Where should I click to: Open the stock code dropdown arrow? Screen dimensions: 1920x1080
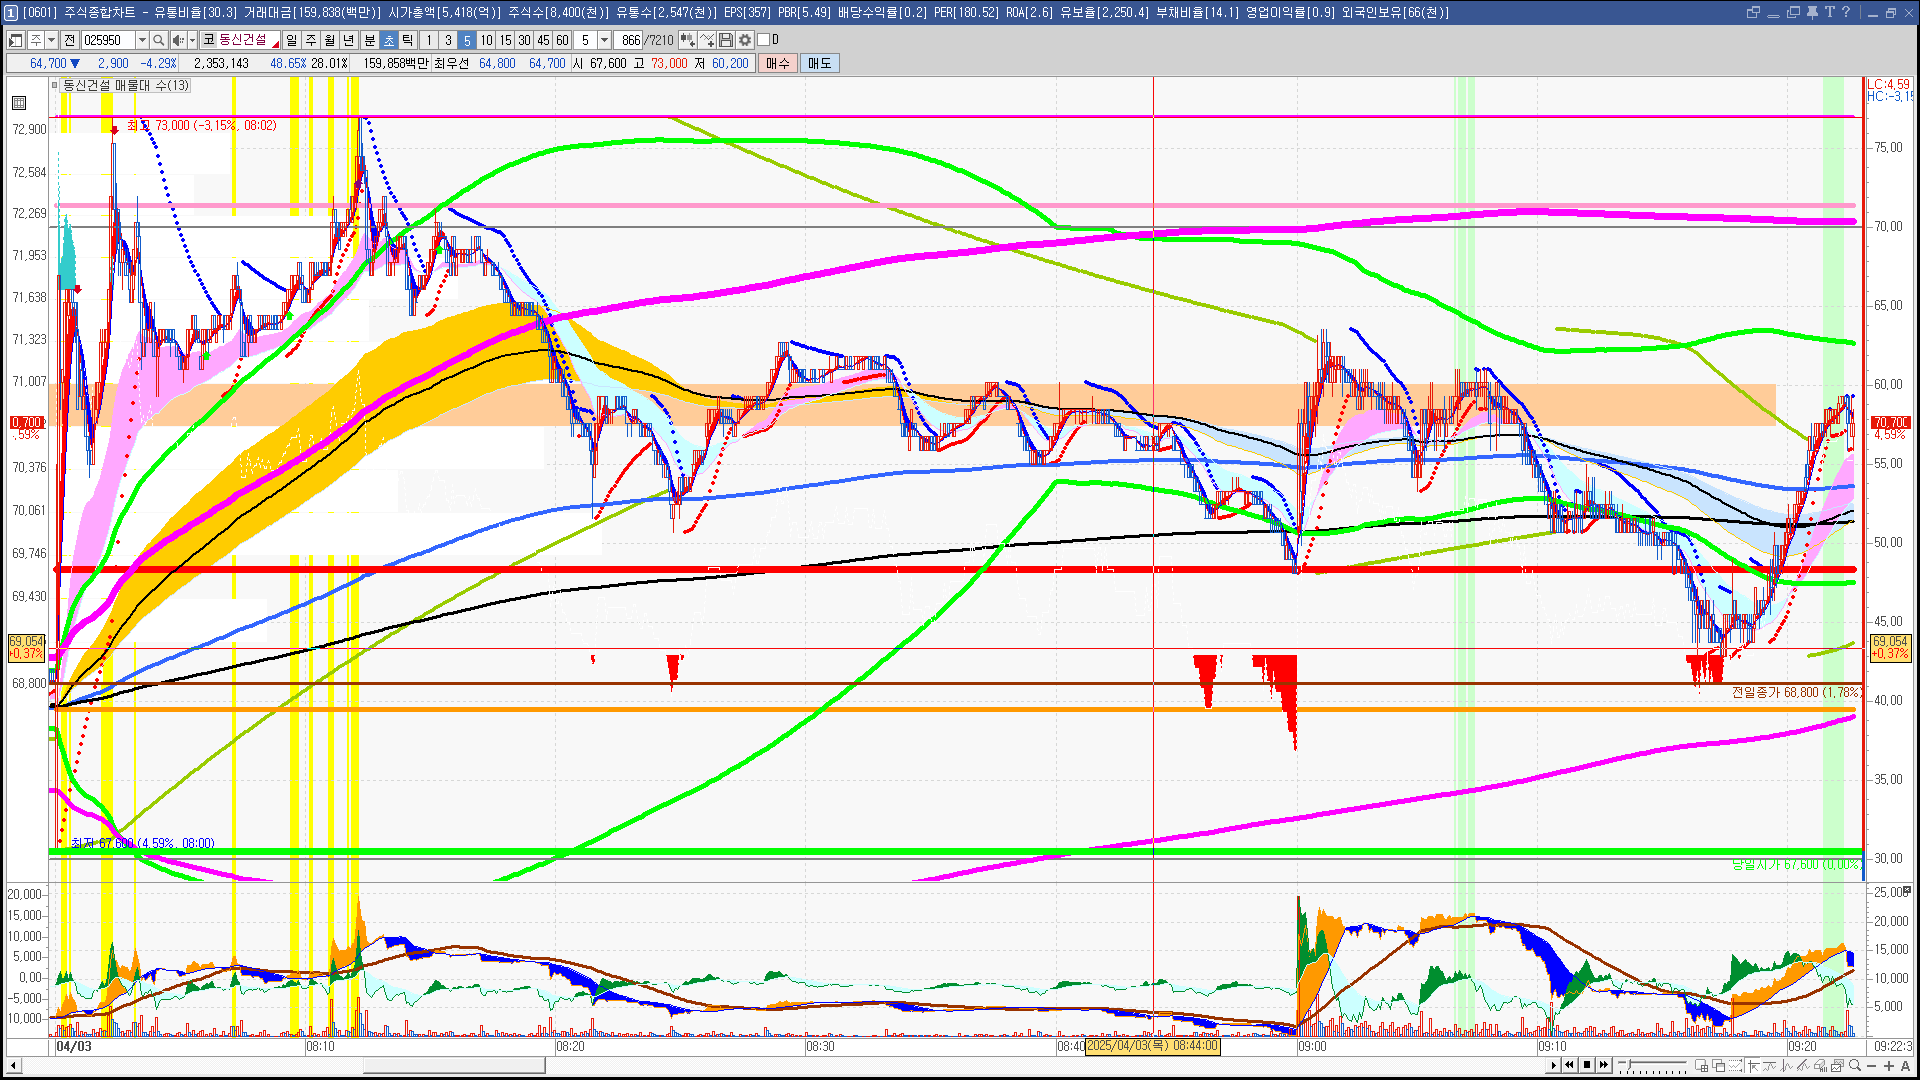[142, 40]
